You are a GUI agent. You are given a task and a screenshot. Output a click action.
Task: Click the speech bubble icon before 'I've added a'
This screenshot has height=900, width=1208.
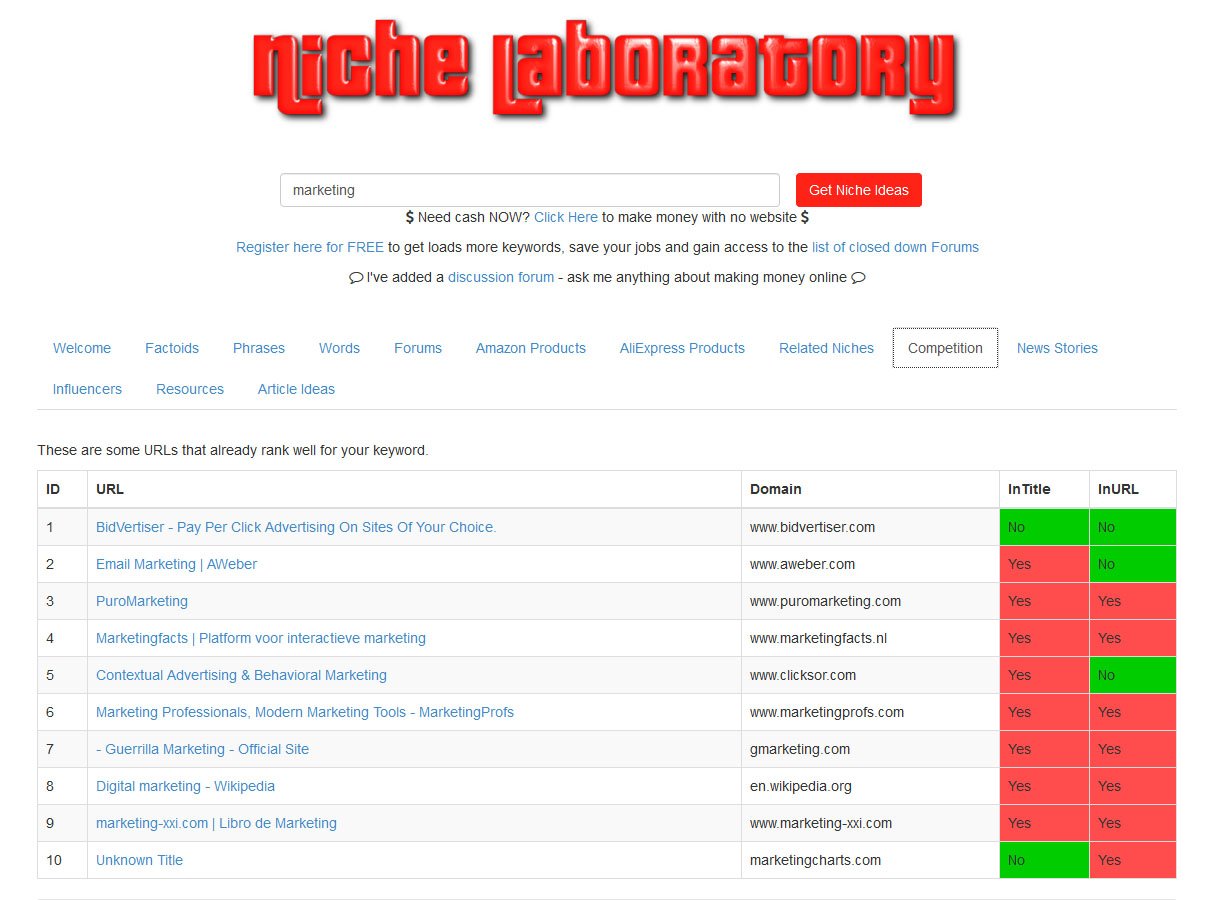[x=356, y=278]
